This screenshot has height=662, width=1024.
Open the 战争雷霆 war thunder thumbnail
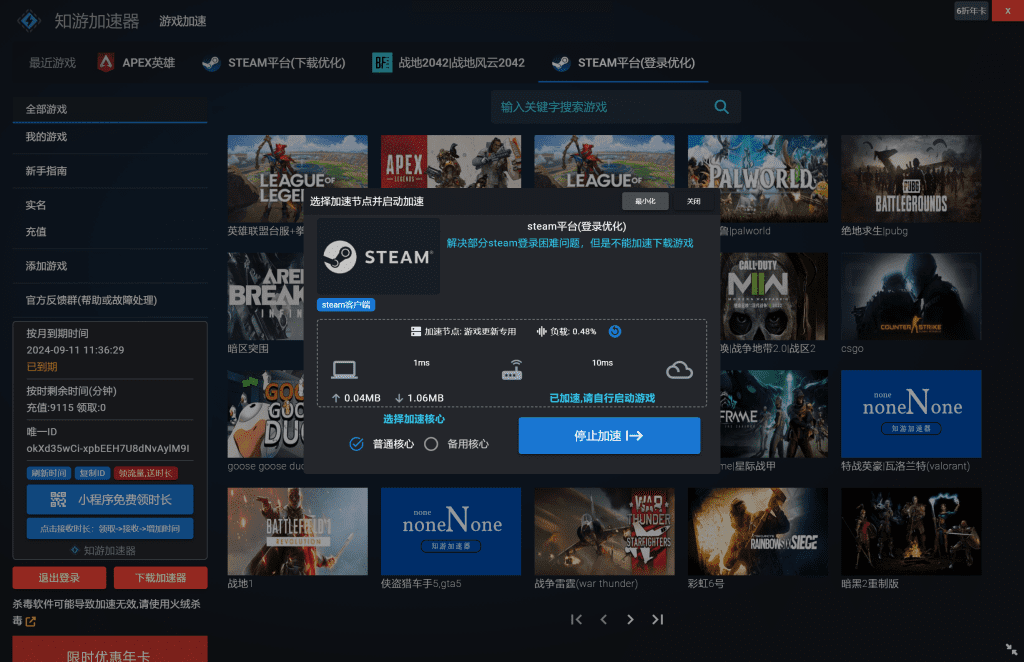(x=604, y=531)
